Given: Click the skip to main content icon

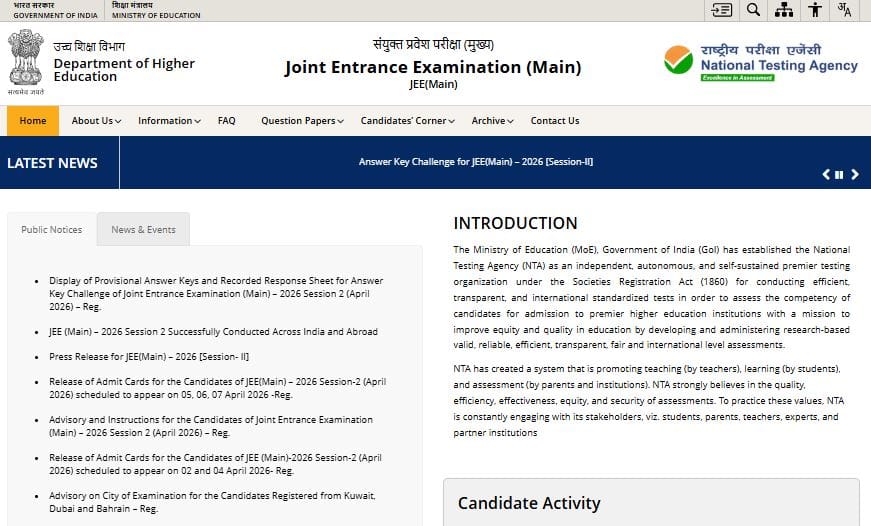Looking at the screenshot, I should click(x=722, y=10).
